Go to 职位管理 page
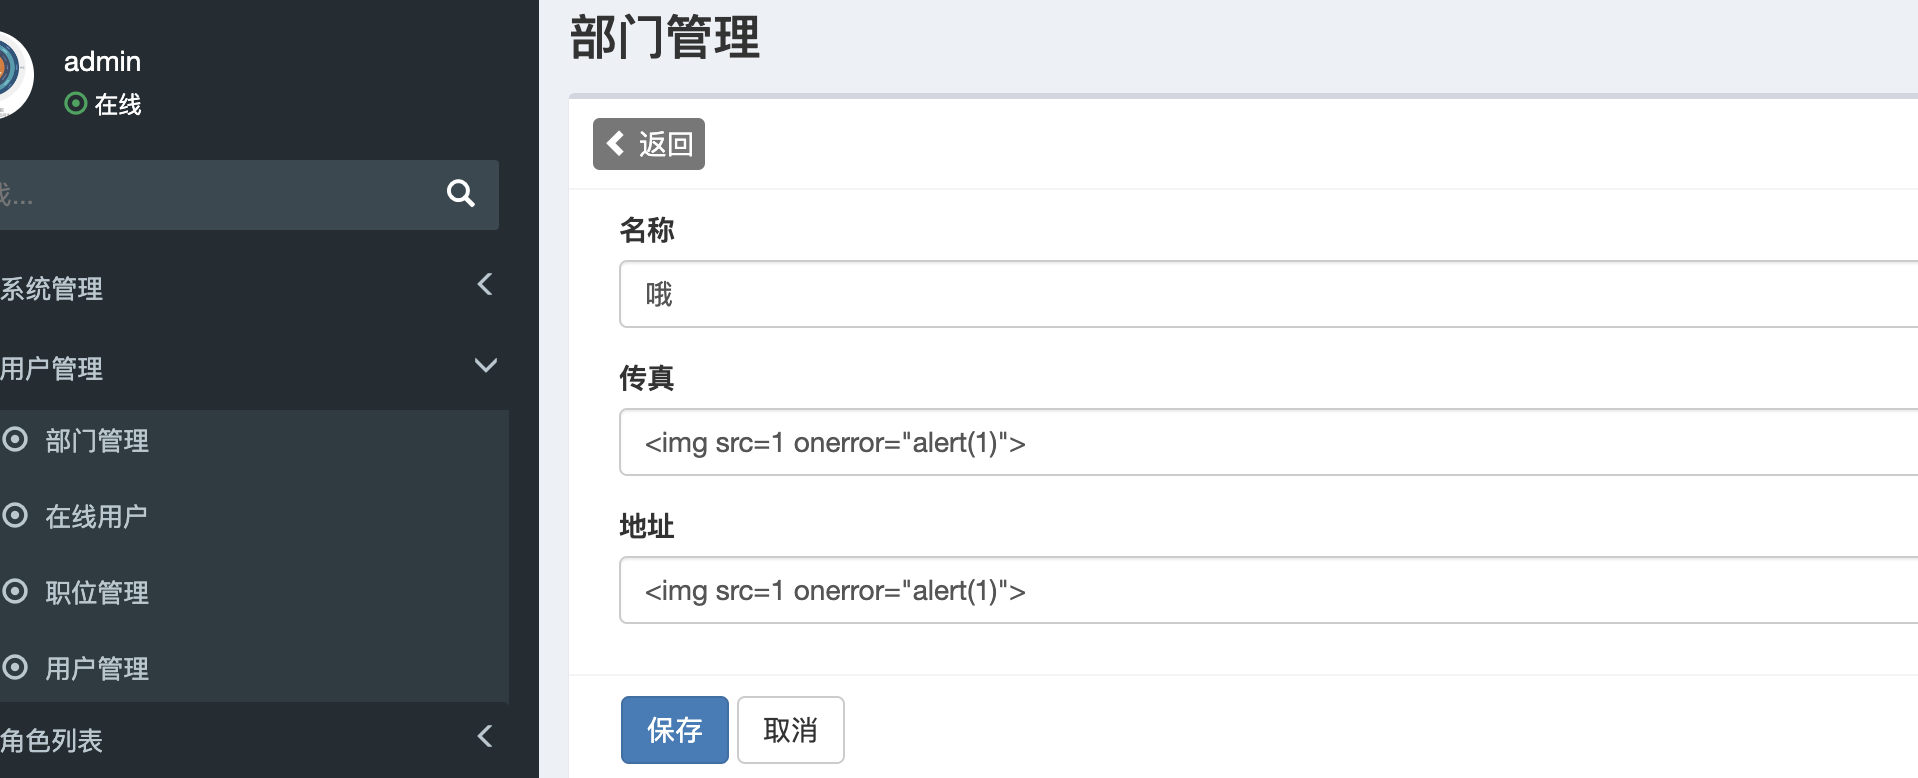 97,593
